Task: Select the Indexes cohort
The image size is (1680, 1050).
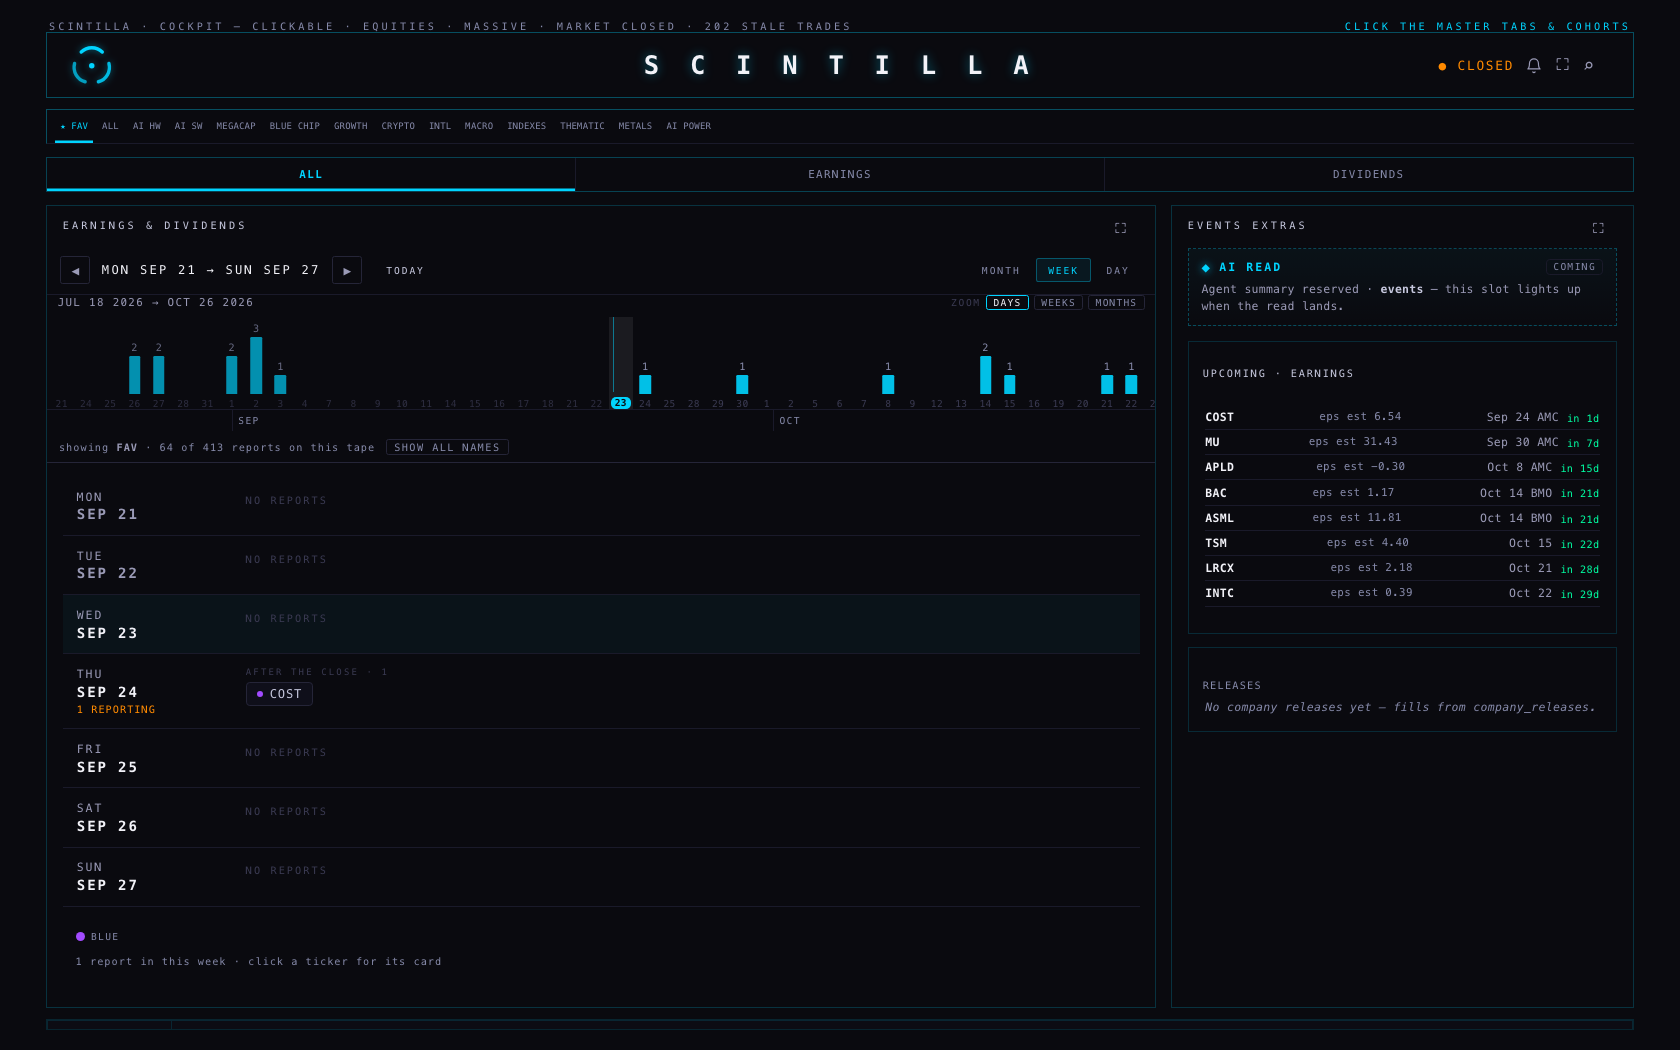Action: (x=526, y=126)
